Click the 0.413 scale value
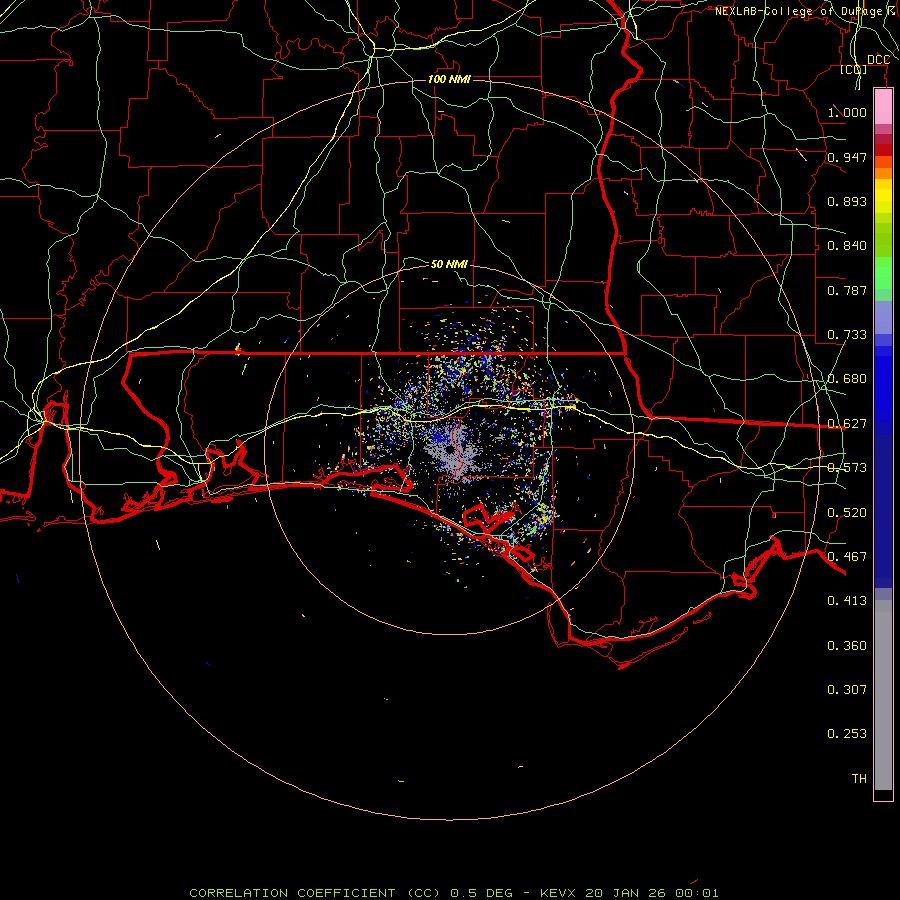This screenshot has width=900, height=900. (x=847, y=601)
